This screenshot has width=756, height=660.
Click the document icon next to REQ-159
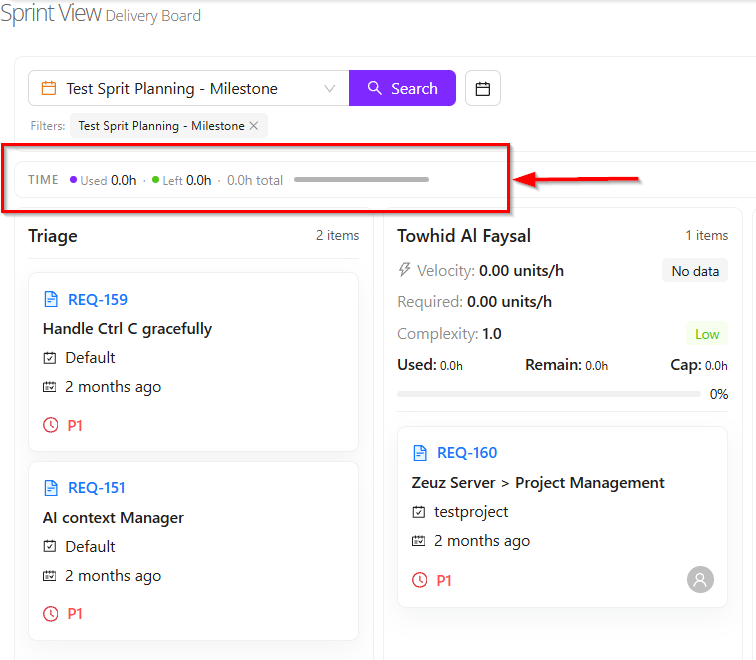[52, 300]
